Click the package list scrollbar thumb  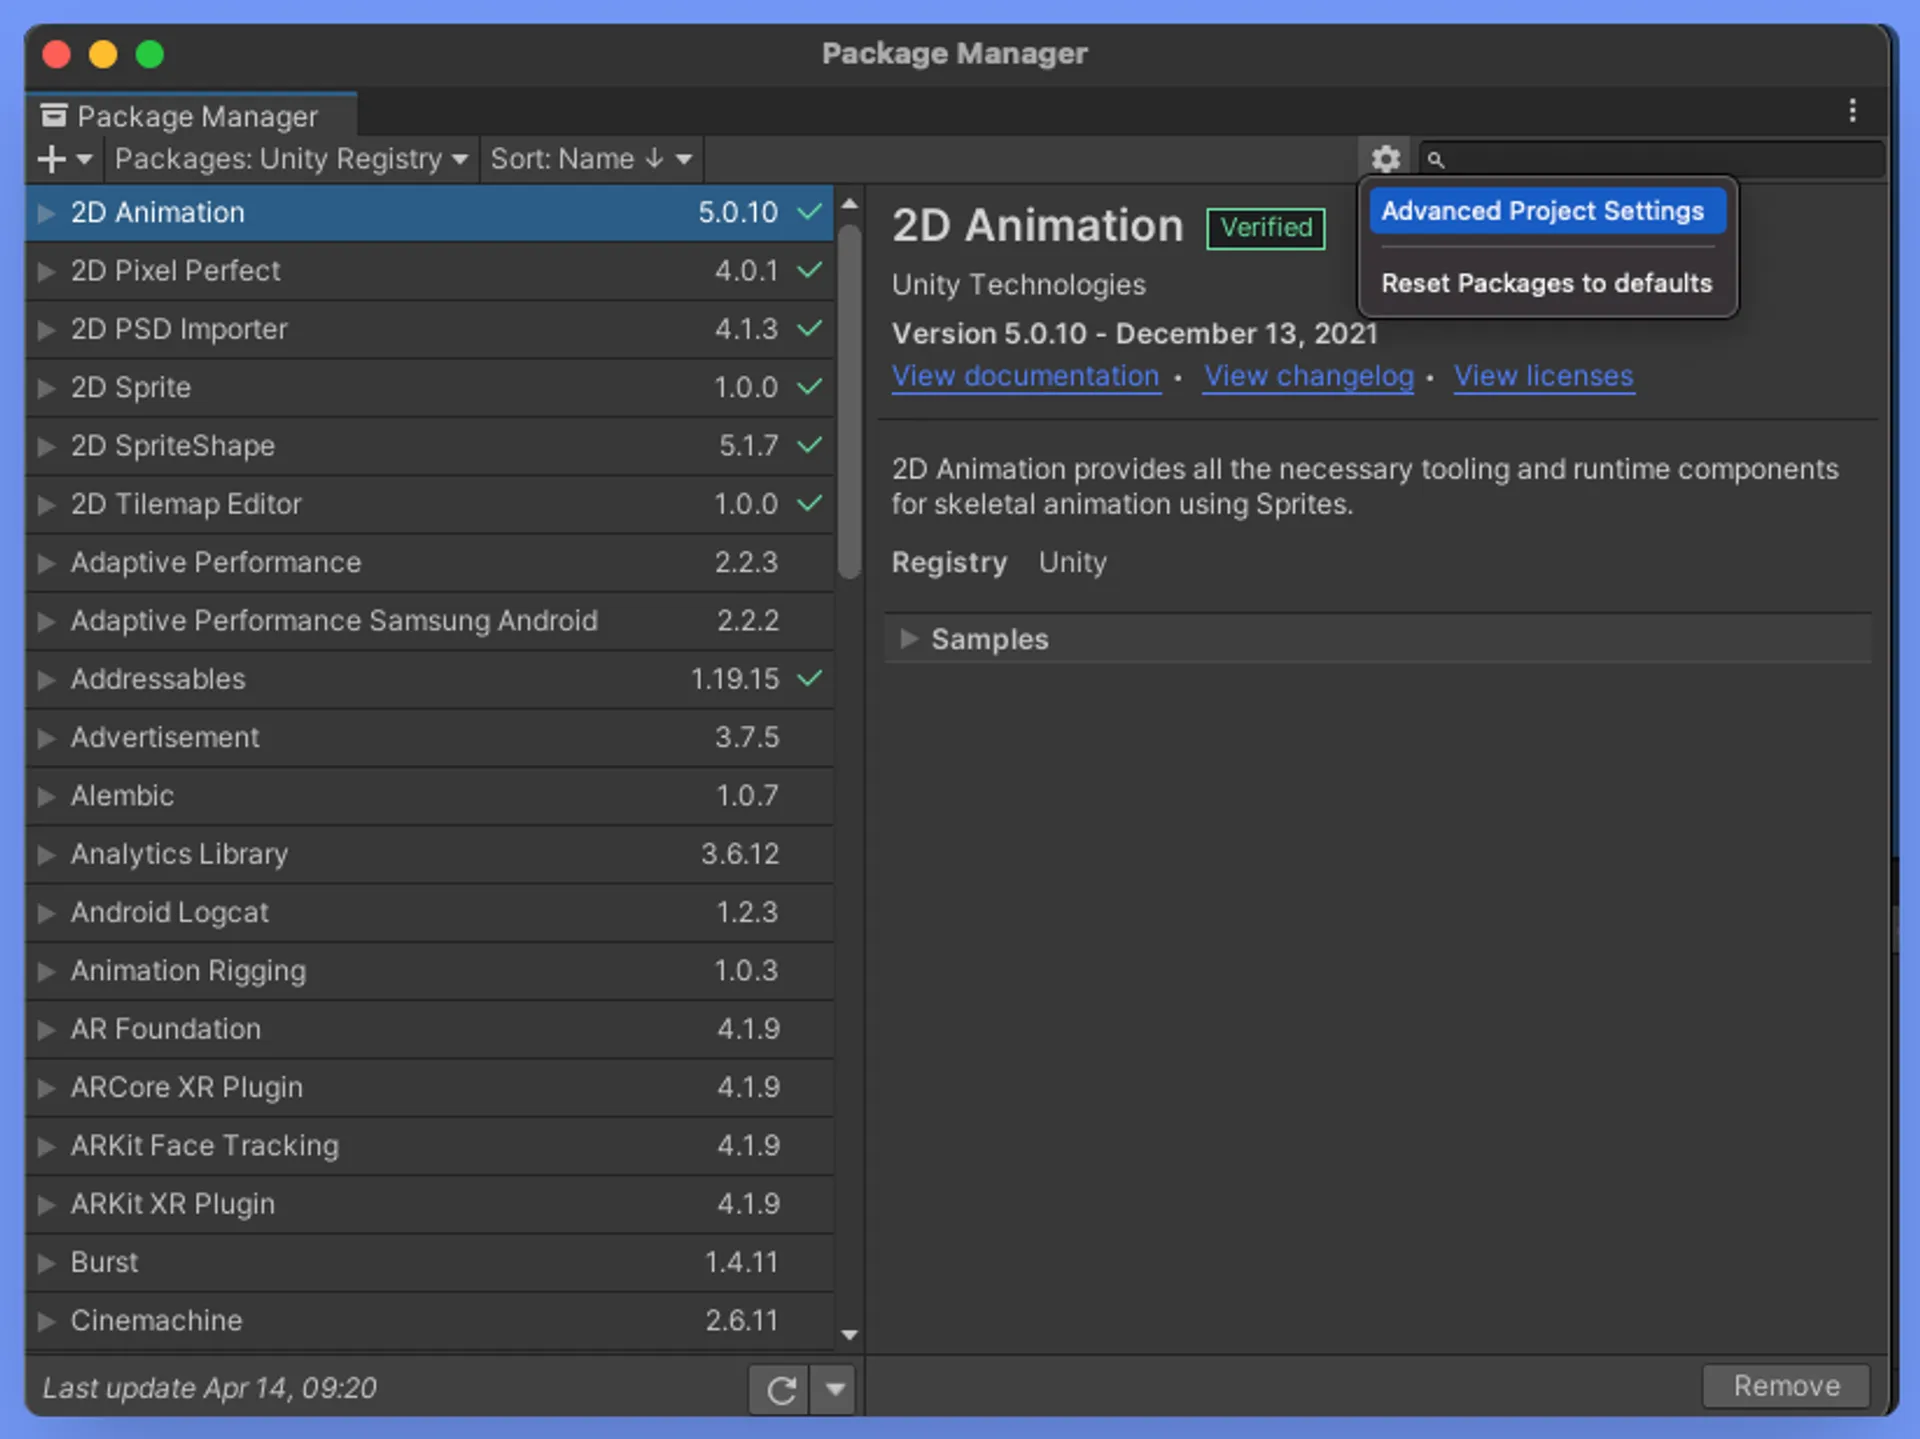click(849, 402)
